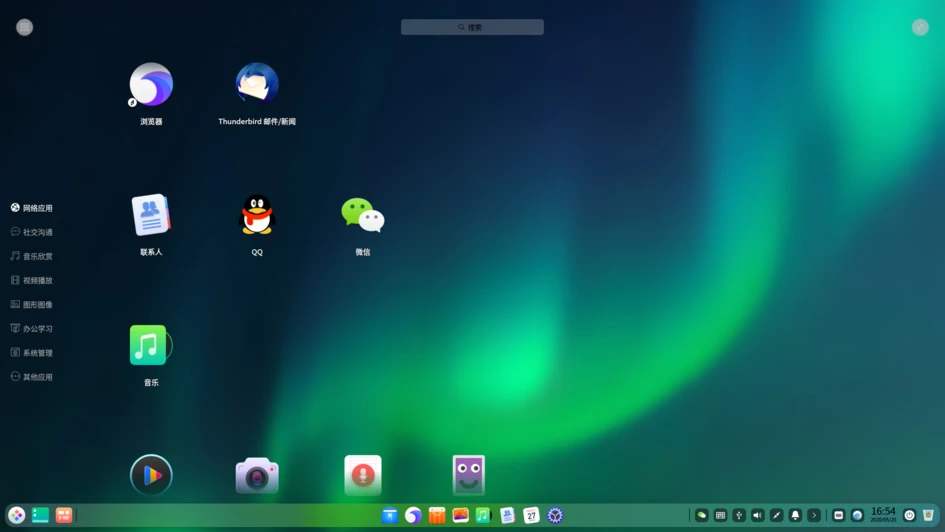
Task: Click the blue globe tray icon beside clock
Action: (x=856, y=516)
